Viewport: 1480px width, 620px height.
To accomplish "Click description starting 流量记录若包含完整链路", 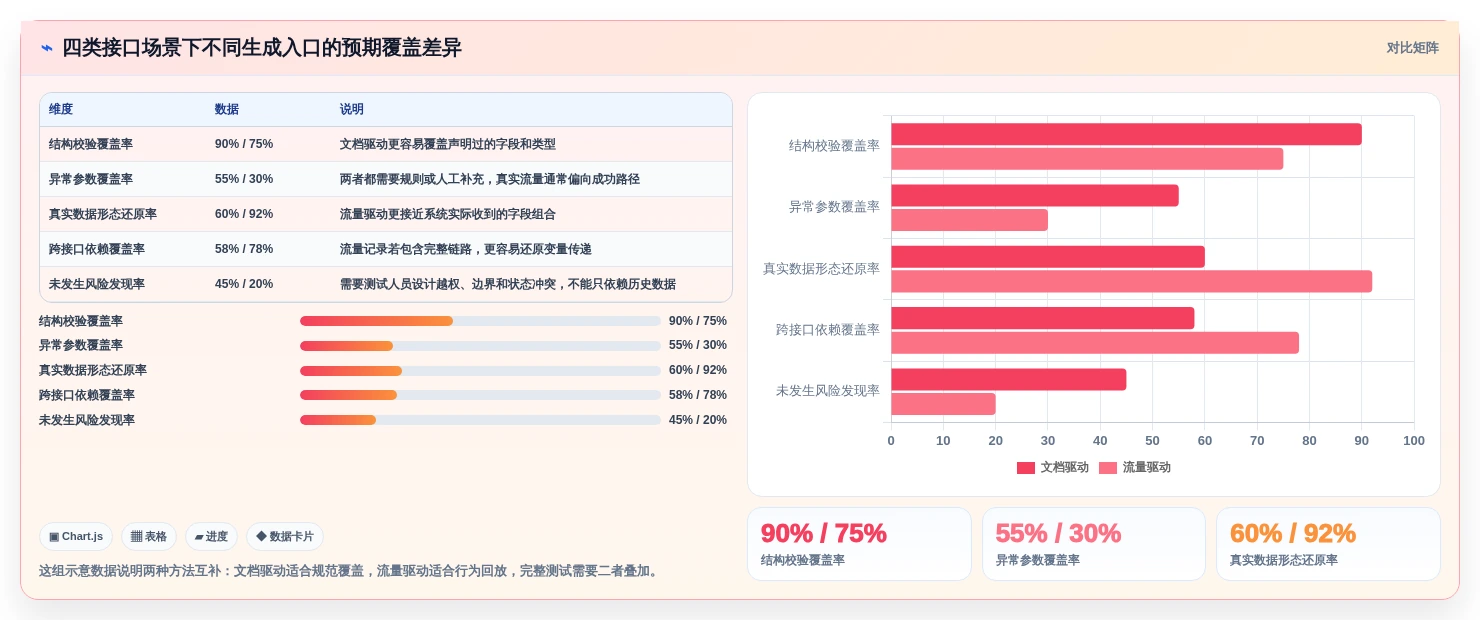I will point(466,249).
